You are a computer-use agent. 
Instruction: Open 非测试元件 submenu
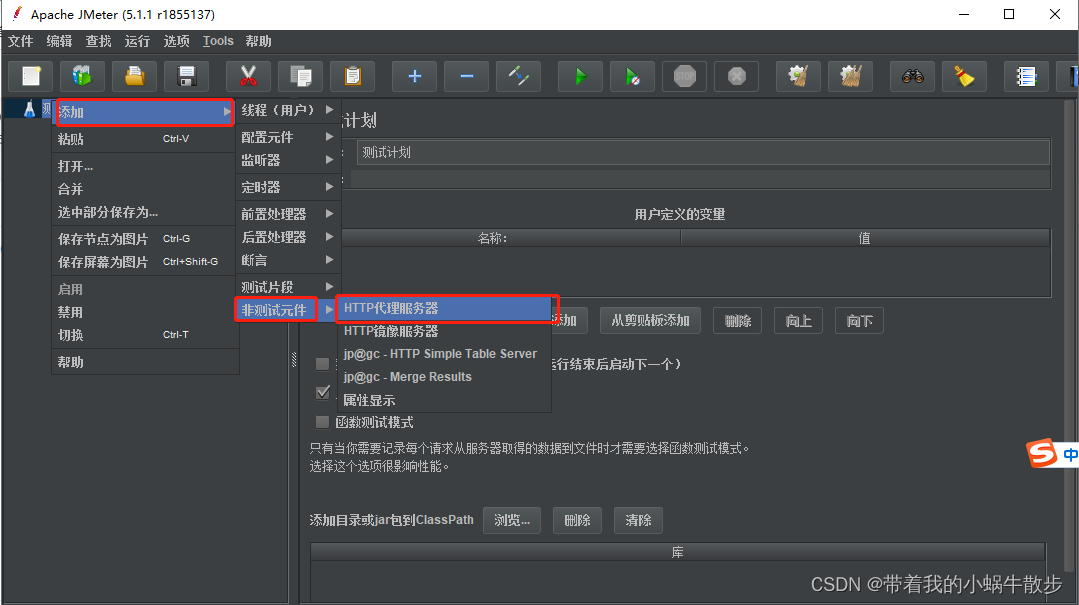tap(288, 310)
